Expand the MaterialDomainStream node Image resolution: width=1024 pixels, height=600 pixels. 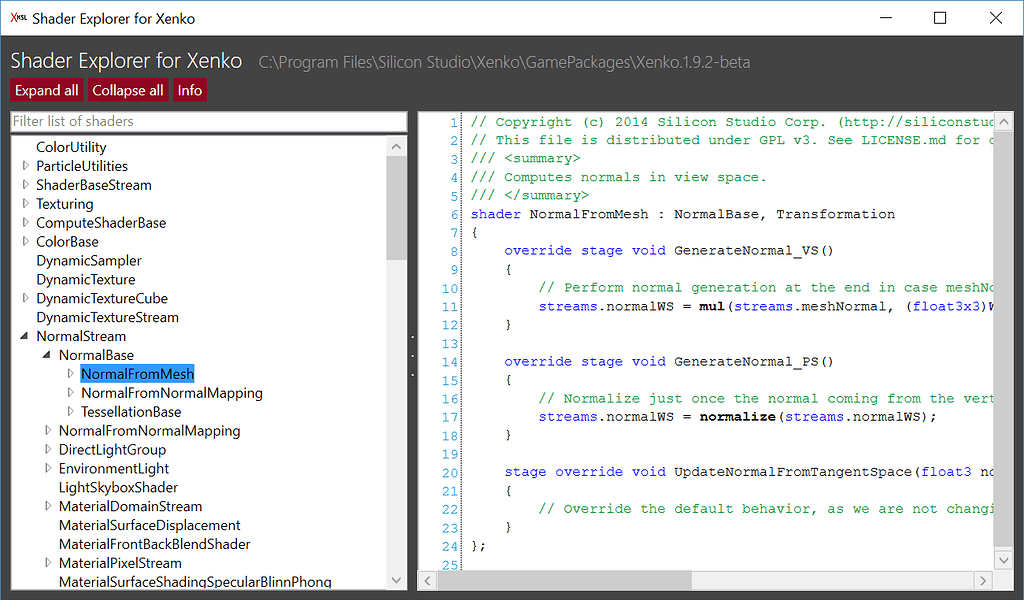pyautogui.click(x=48, y=506)
